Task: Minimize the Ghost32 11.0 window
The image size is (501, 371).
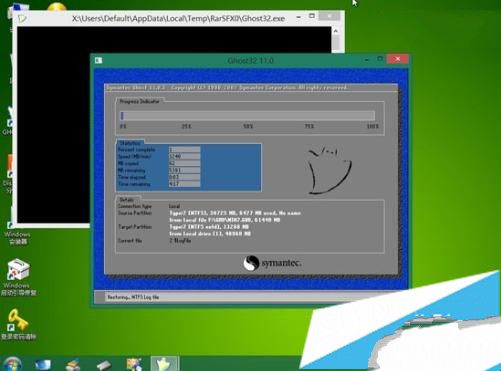Action: coord(367,60)
